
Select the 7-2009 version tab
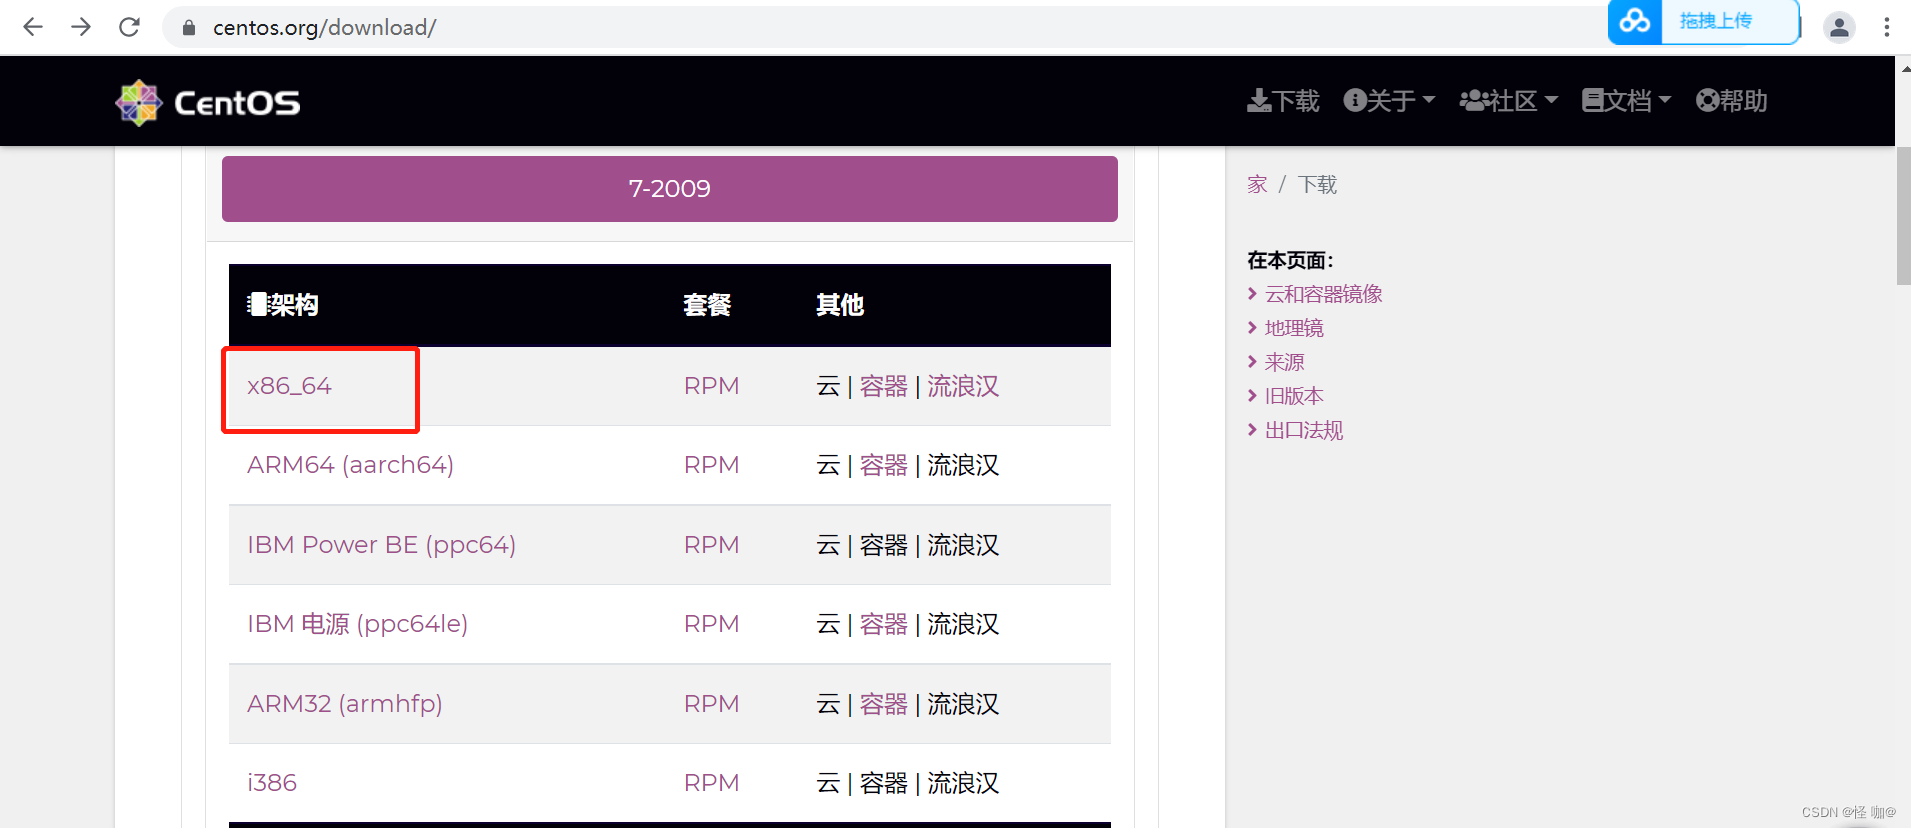click(x=670, y=189)
